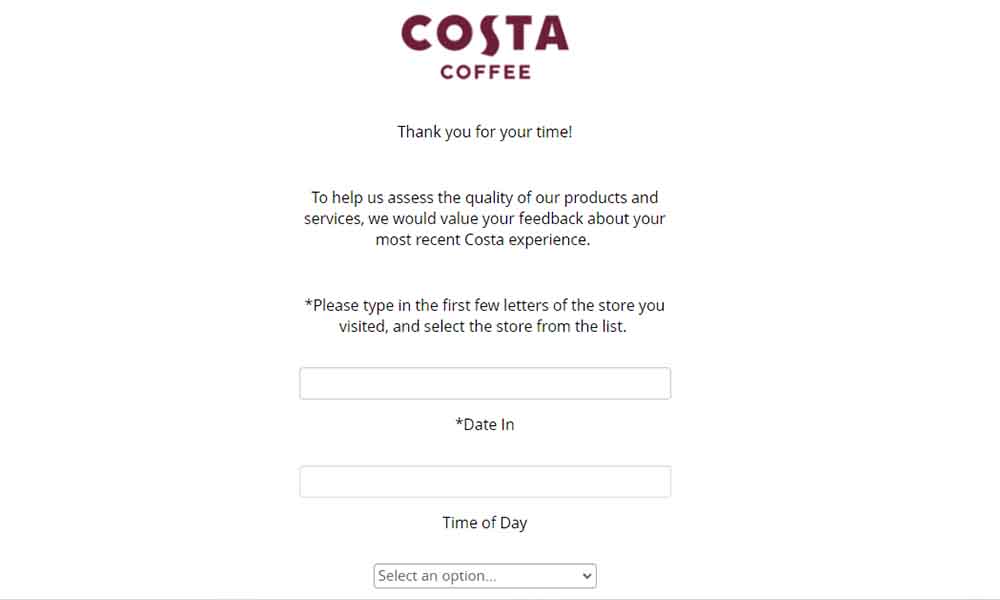Click the letter C in Costa logo
Image resolution: width=1000 pixels, height=600 pixels.
tap(418, 33)
